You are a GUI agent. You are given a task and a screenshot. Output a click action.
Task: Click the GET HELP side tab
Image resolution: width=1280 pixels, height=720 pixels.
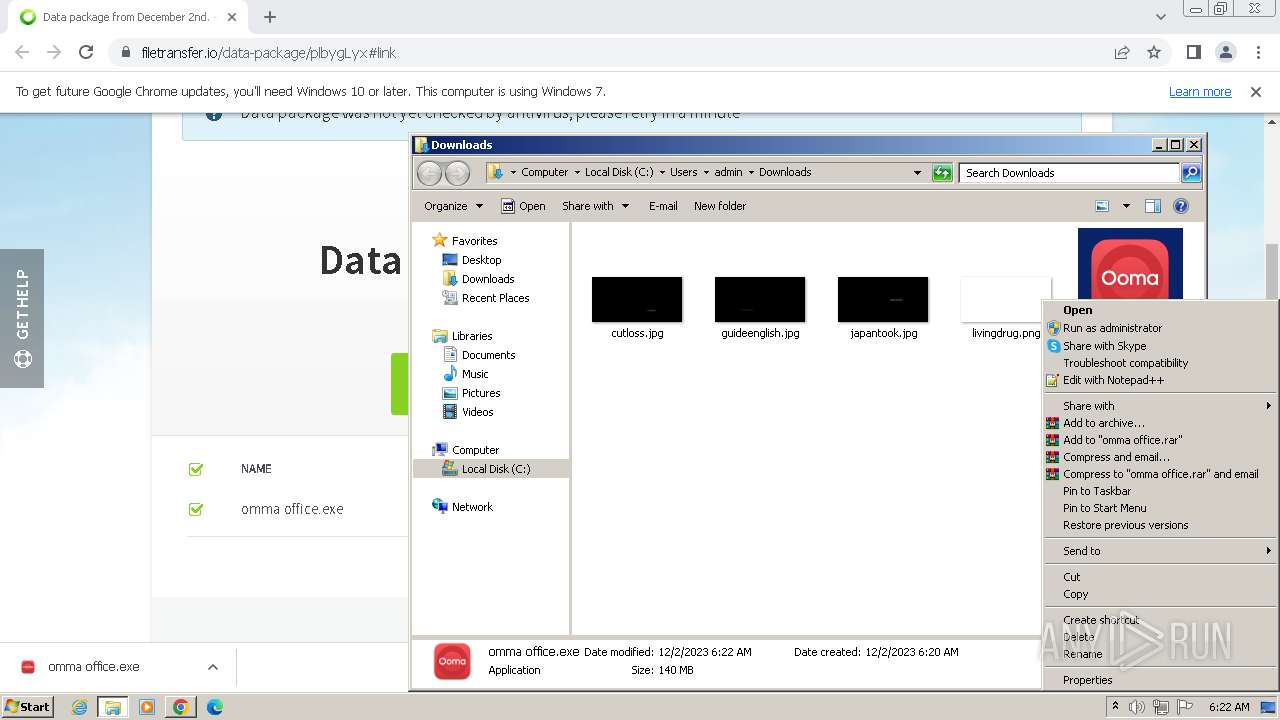pos(22,318)
